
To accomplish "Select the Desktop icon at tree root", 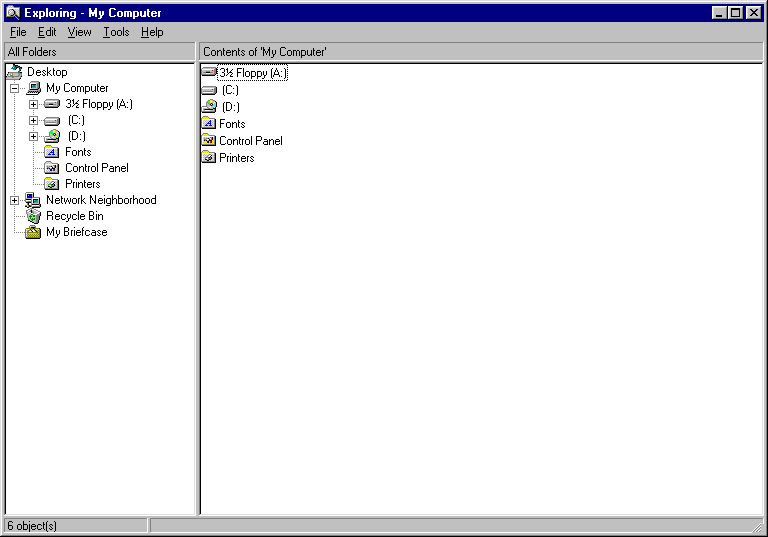I will [14, 72].
